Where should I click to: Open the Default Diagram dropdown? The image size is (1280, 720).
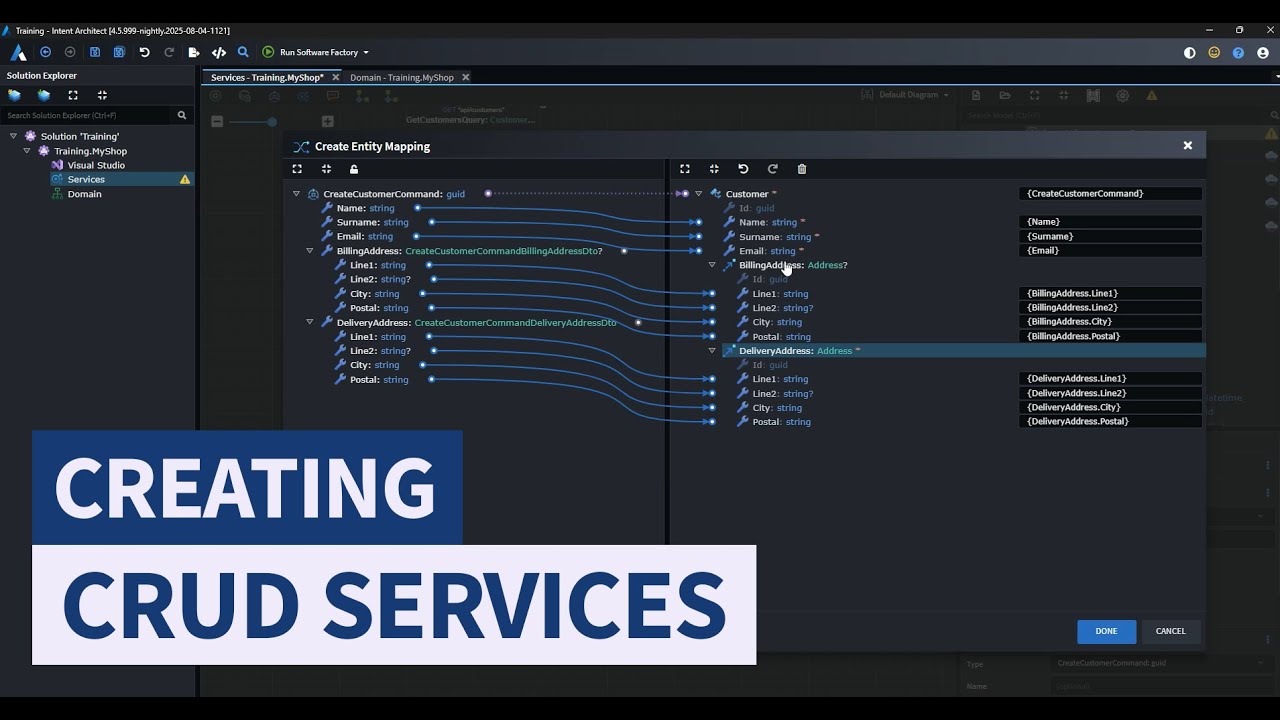(905, 95)
